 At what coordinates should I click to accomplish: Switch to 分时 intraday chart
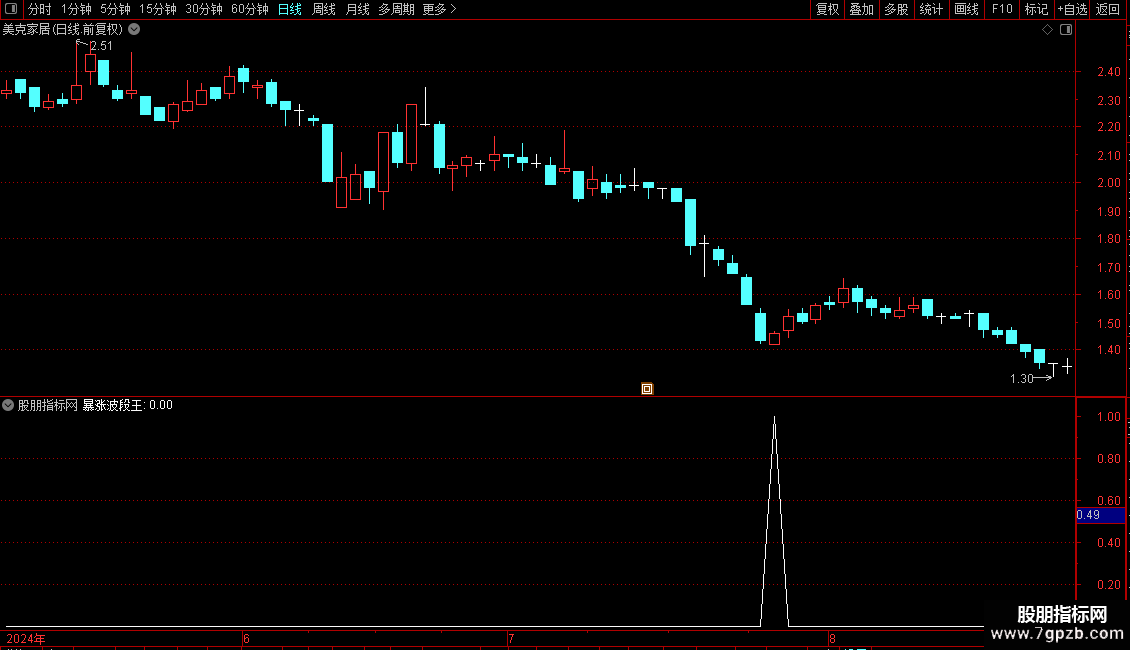tap(40, 9)
